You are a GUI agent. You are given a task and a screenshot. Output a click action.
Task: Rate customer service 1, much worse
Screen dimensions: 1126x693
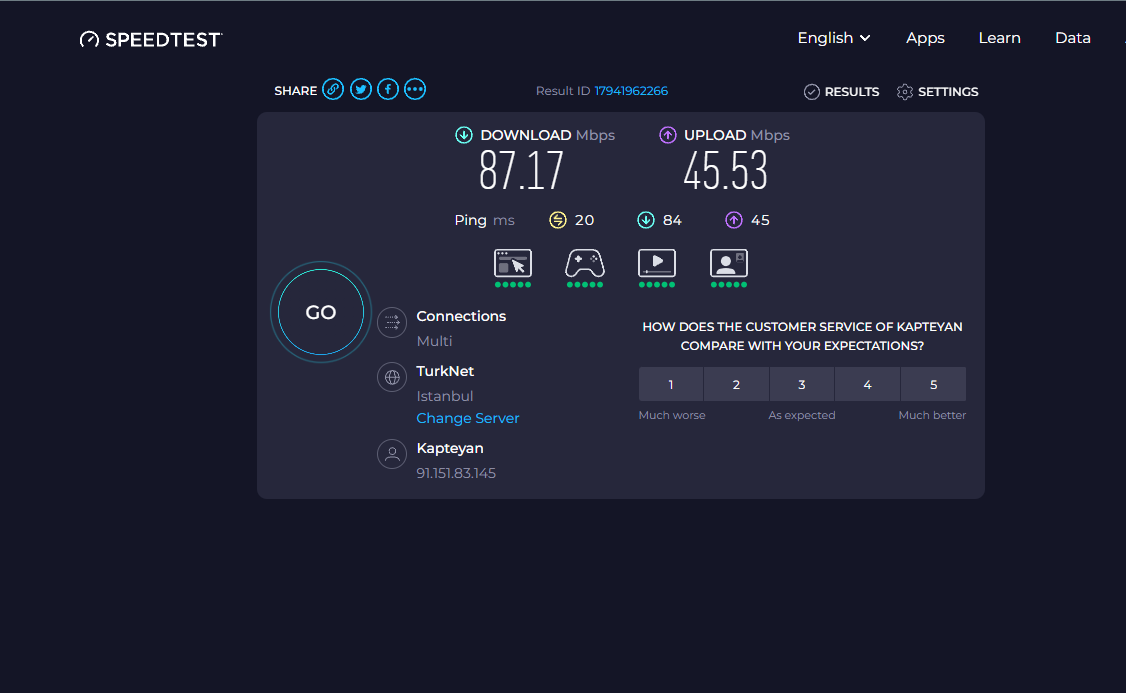[x=671, y=384]
